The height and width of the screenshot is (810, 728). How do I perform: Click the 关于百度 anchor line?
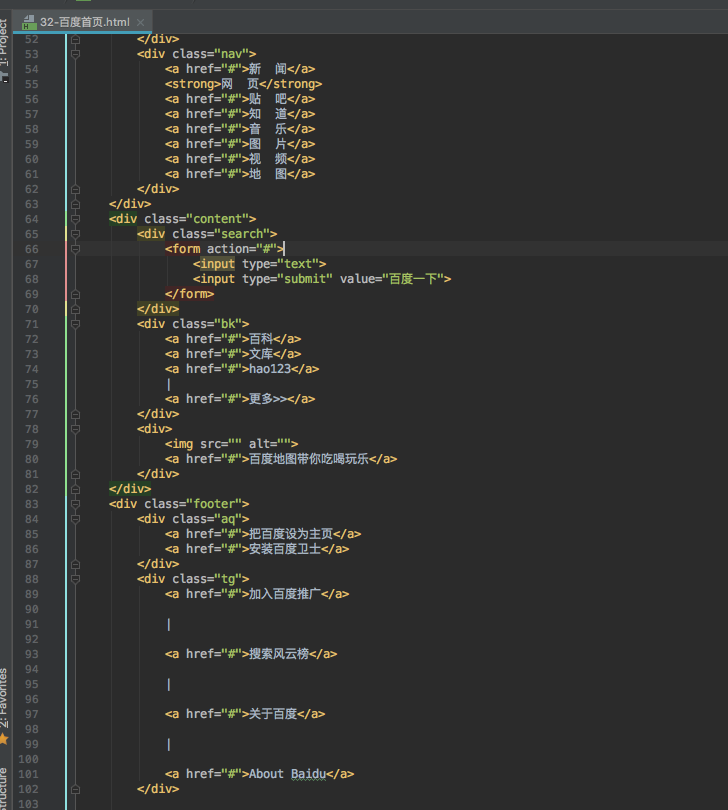tap(245, 713)
